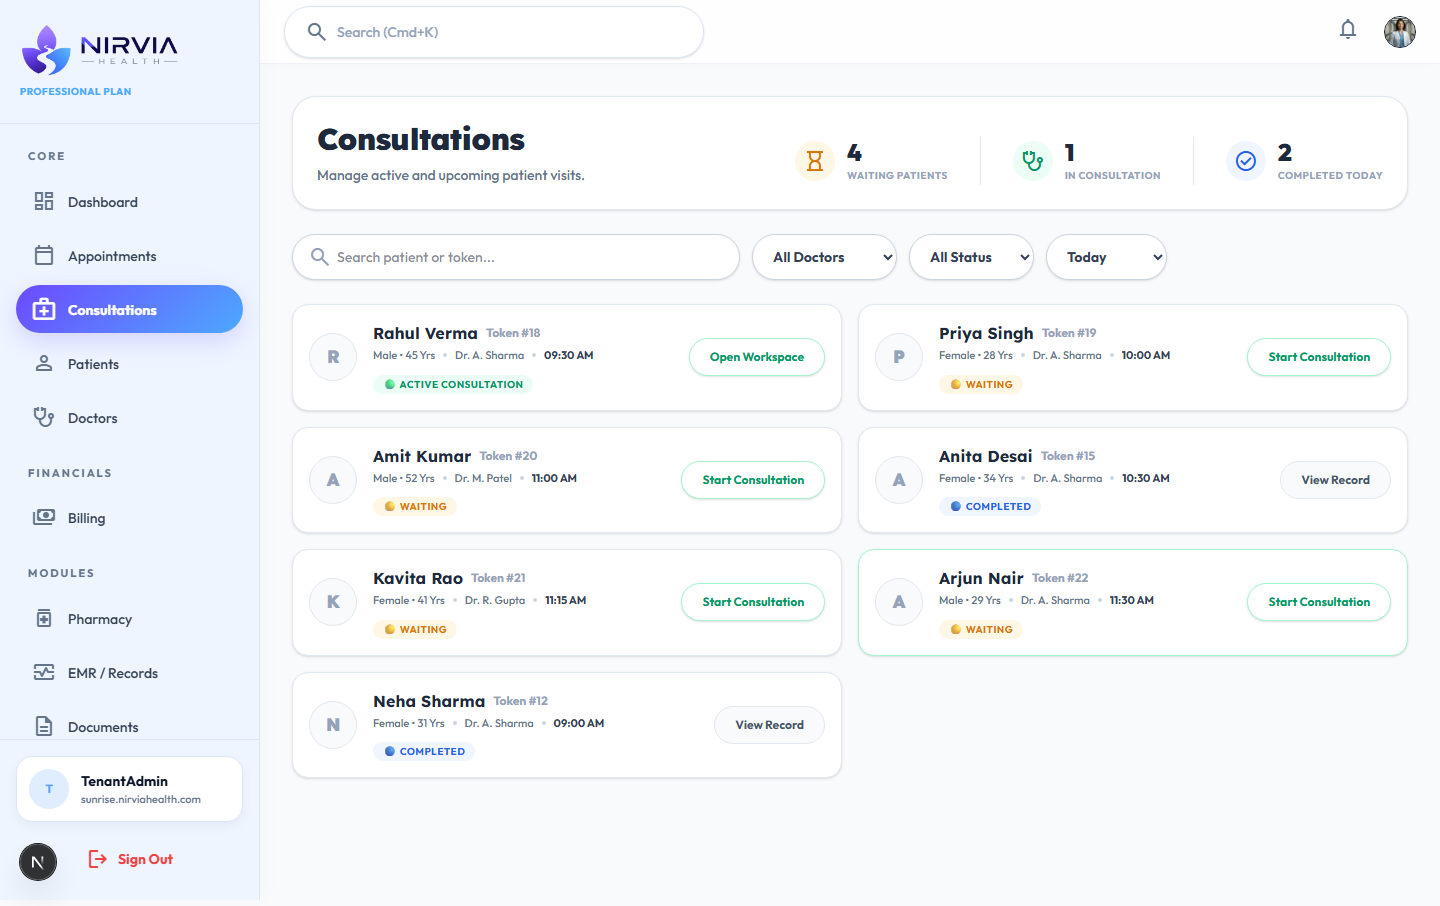
Task: Click the Appointments calendar icon
Action: tap(44, 255)
